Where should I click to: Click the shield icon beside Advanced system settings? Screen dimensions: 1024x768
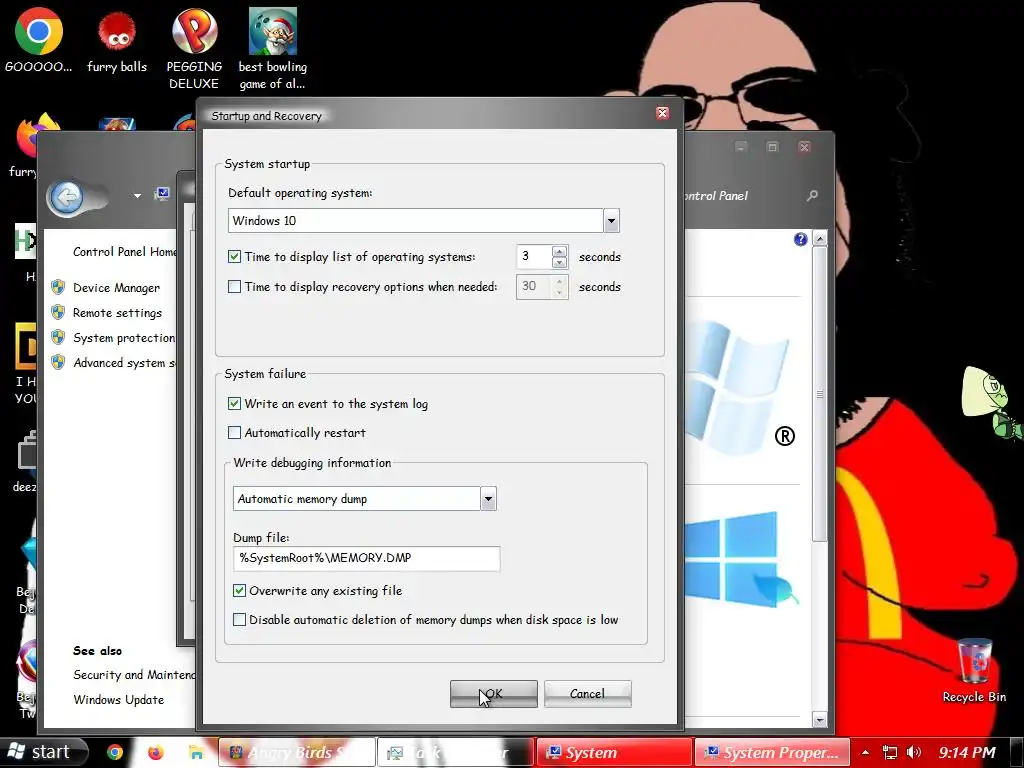click(58, 362)
